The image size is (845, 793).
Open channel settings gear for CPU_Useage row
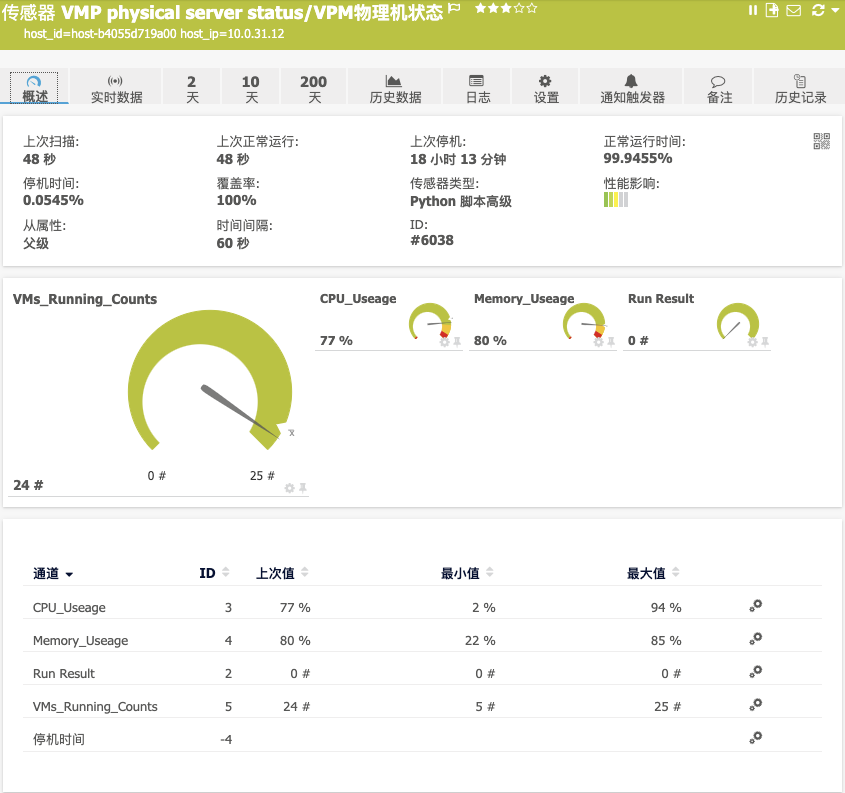tap(755, 606)
